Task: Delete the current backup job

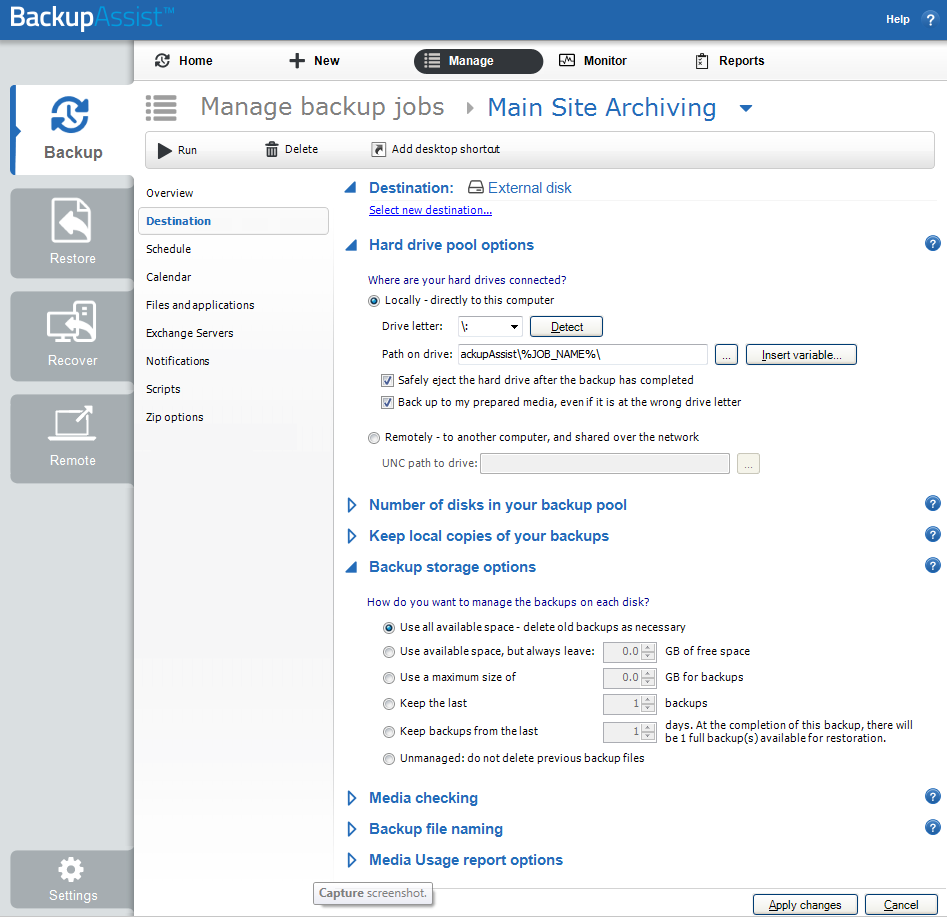Action: (x=291, y=149)
